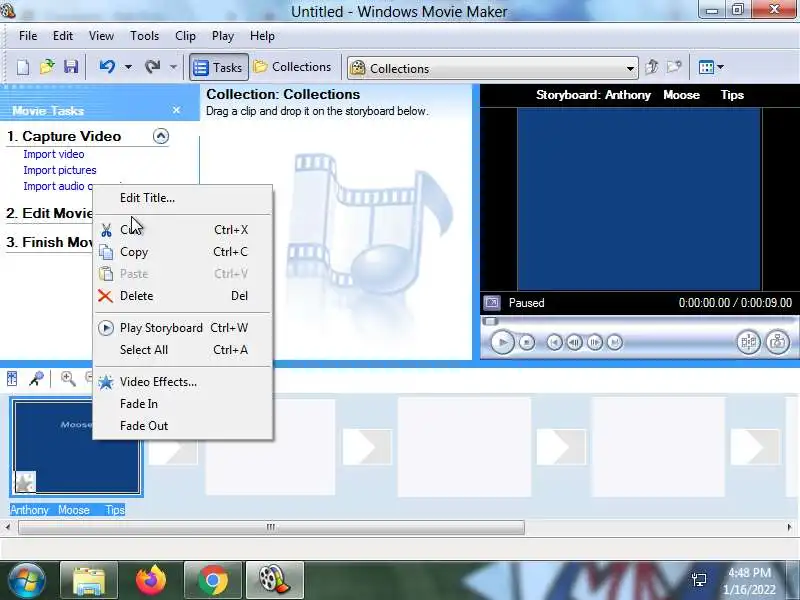The width and height of the screenshot is (800, 600).
Task: Click the video effect star cell on the clip
Action: click(x=24, y=482)
